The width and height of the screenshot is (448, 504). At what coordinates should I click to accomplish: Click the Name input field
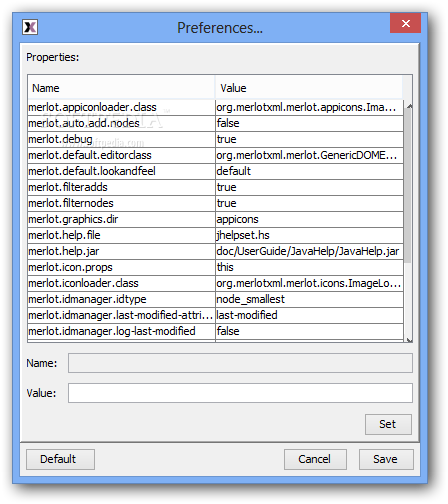(x=240, y=363)
